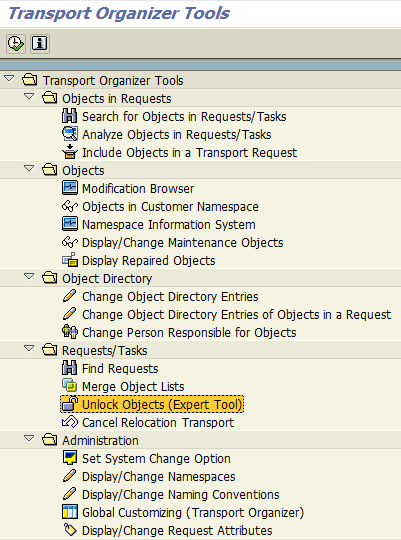Select Include Objects in a Transport Request
This screenshot has height=540, width=401.
point(189,153)
